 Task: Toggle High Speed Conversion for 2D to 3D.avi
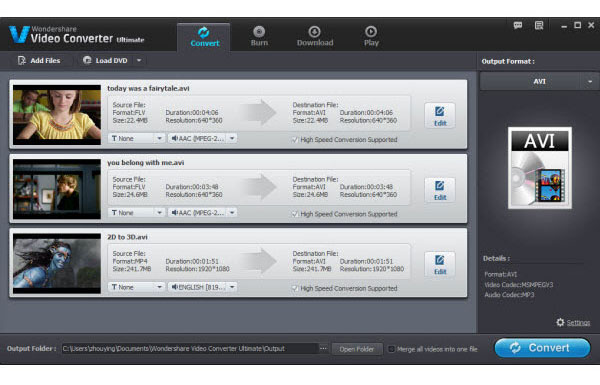point(295,288)
